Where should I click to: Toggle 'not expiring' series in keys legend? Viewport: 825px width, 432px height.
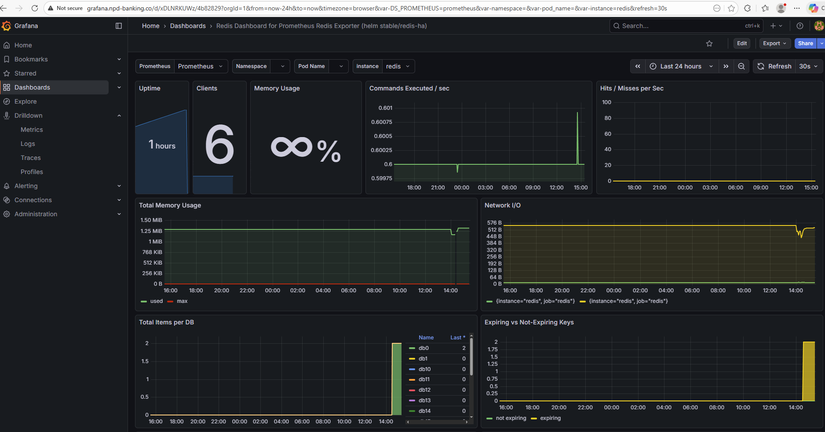[x=510, y=418]
